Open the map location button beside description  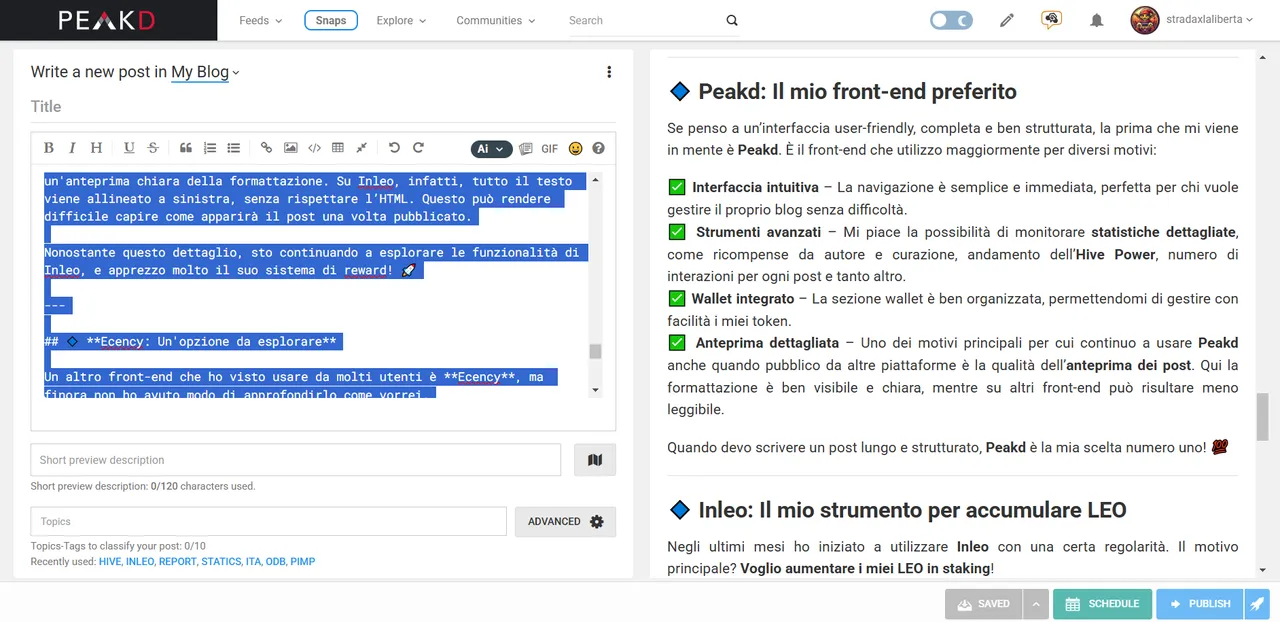[x=595, y=460]
